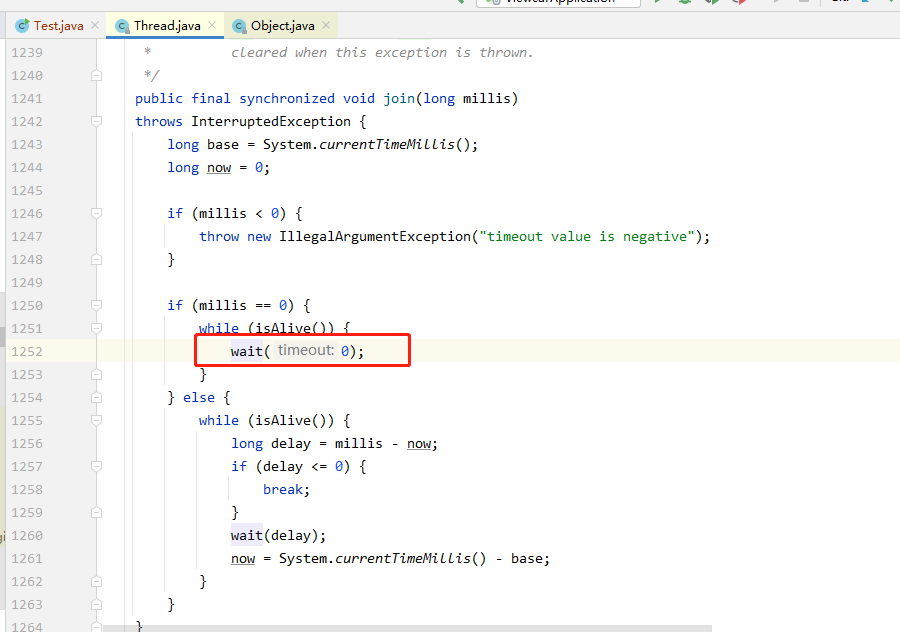Click the Object.java class file icon
This screenshot has height=632, width=900.
pyautogui.click(x=239, y=26)
